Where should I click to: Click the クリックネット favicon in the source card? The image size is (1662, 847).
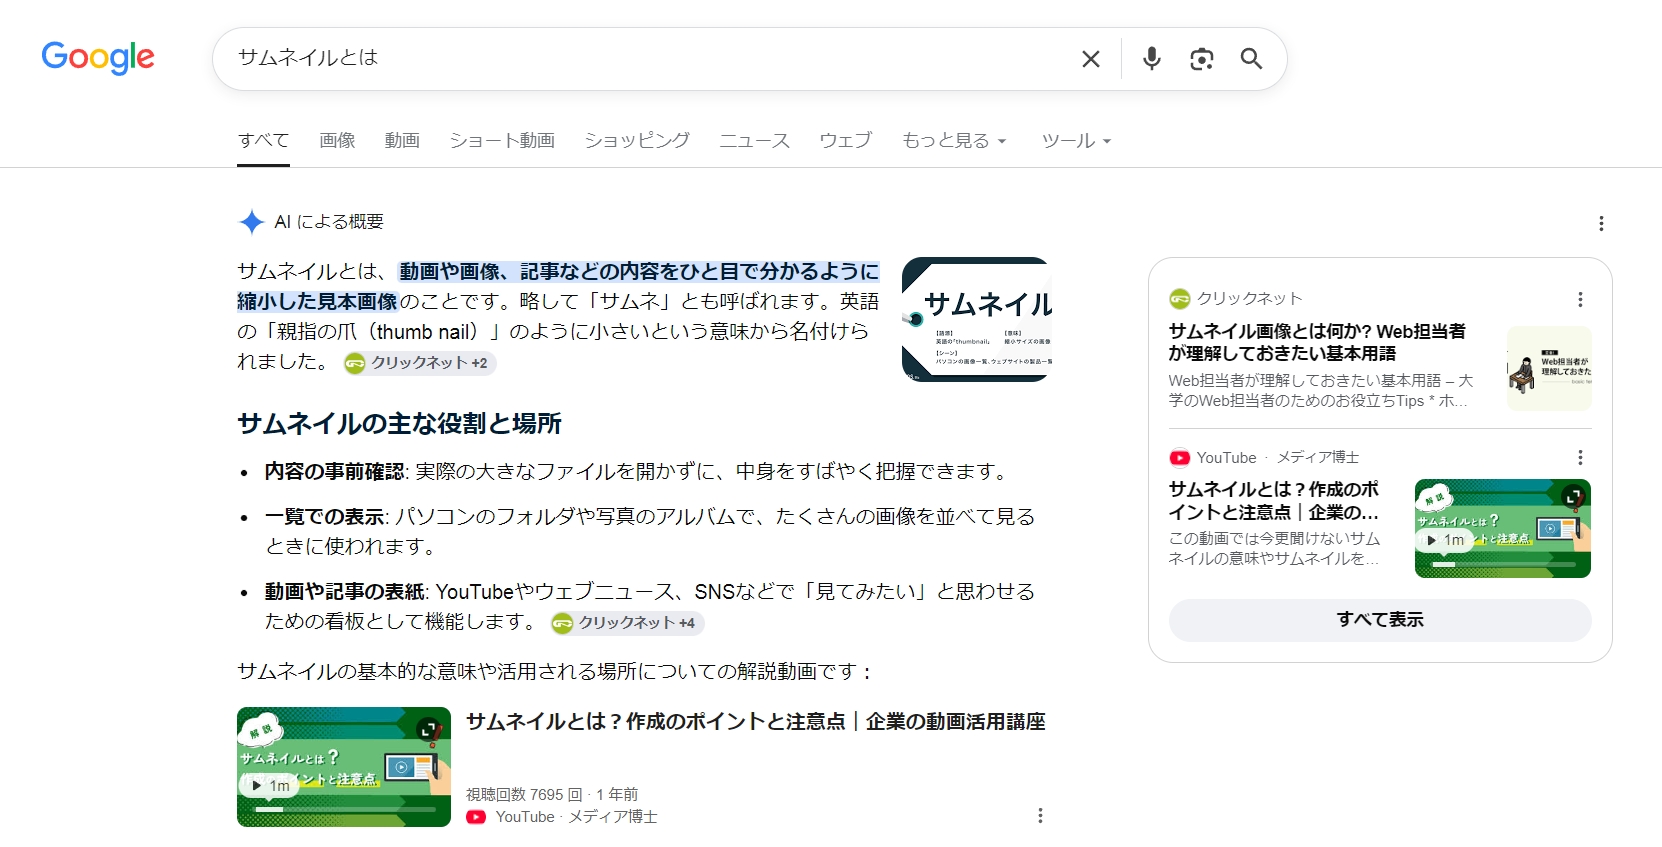point(1180,299)
